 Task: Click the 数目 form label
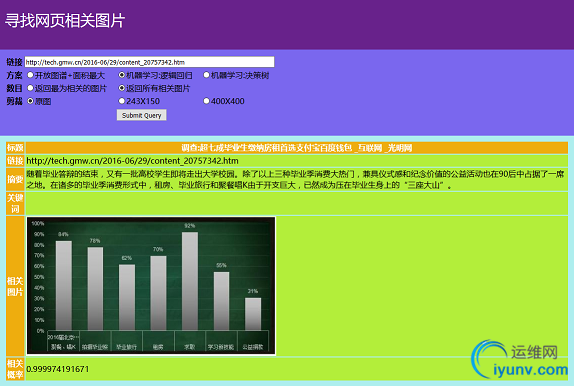(14, 88)
